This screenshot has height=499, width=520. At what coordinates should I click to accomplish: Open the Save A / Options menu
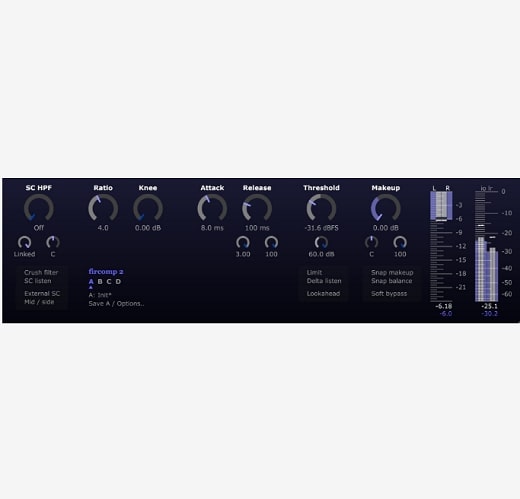click(x=116, y=304)
